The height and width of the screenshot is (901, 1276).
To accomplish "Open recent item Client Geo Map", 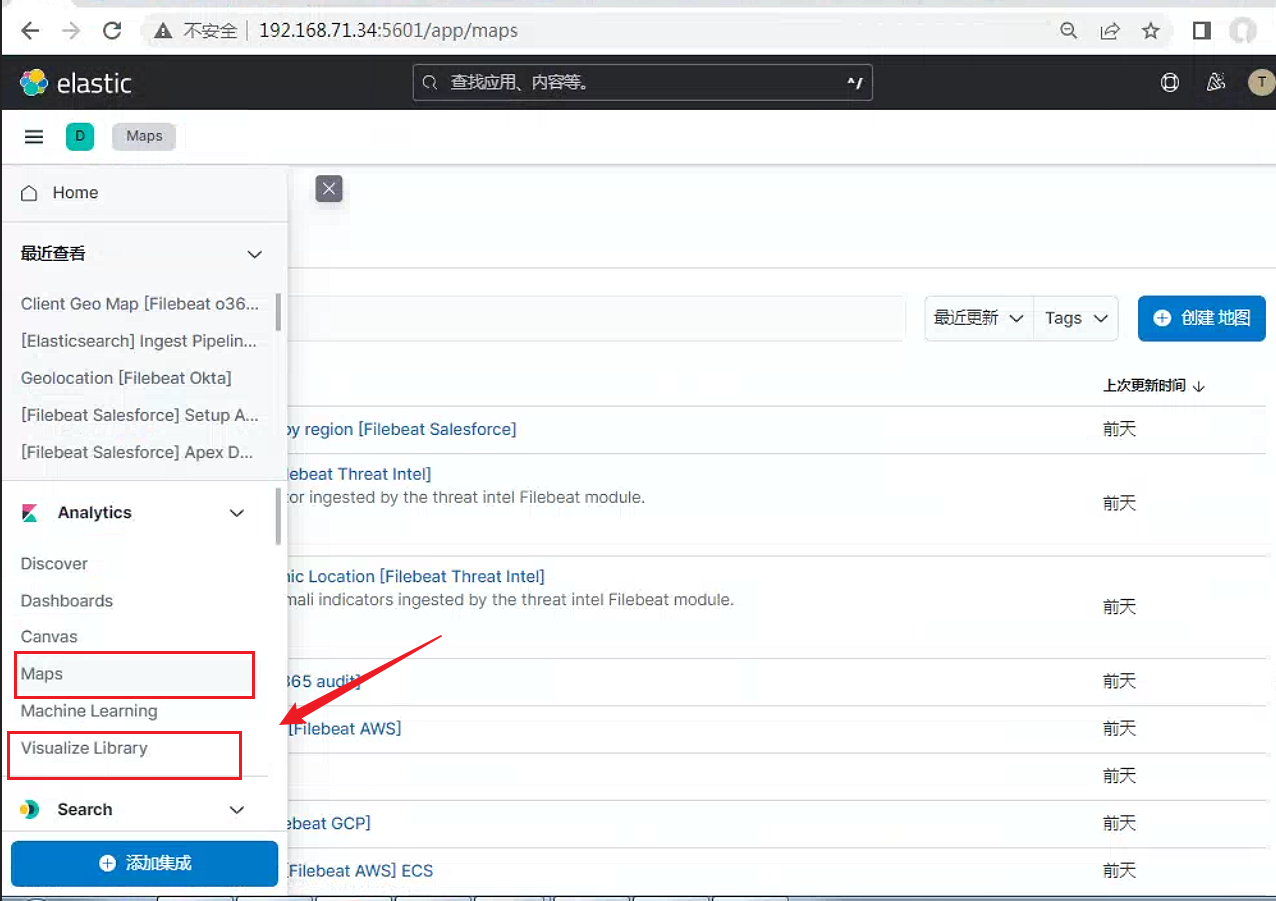I will [140, 304].
